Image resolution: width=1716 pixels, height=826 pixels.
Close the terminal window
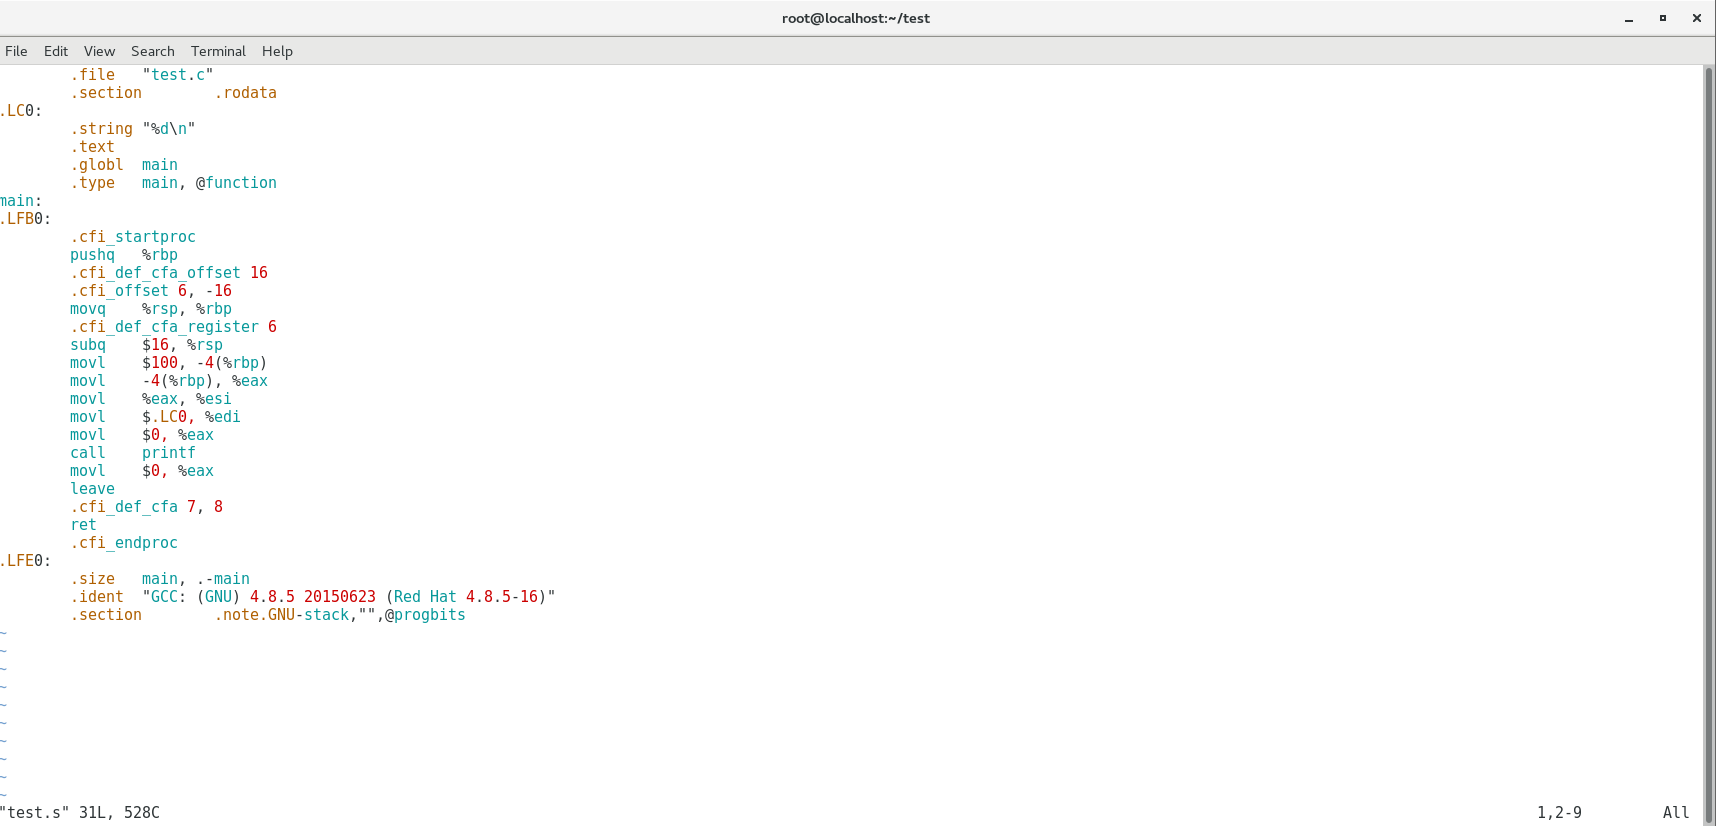pos(1697,18)
